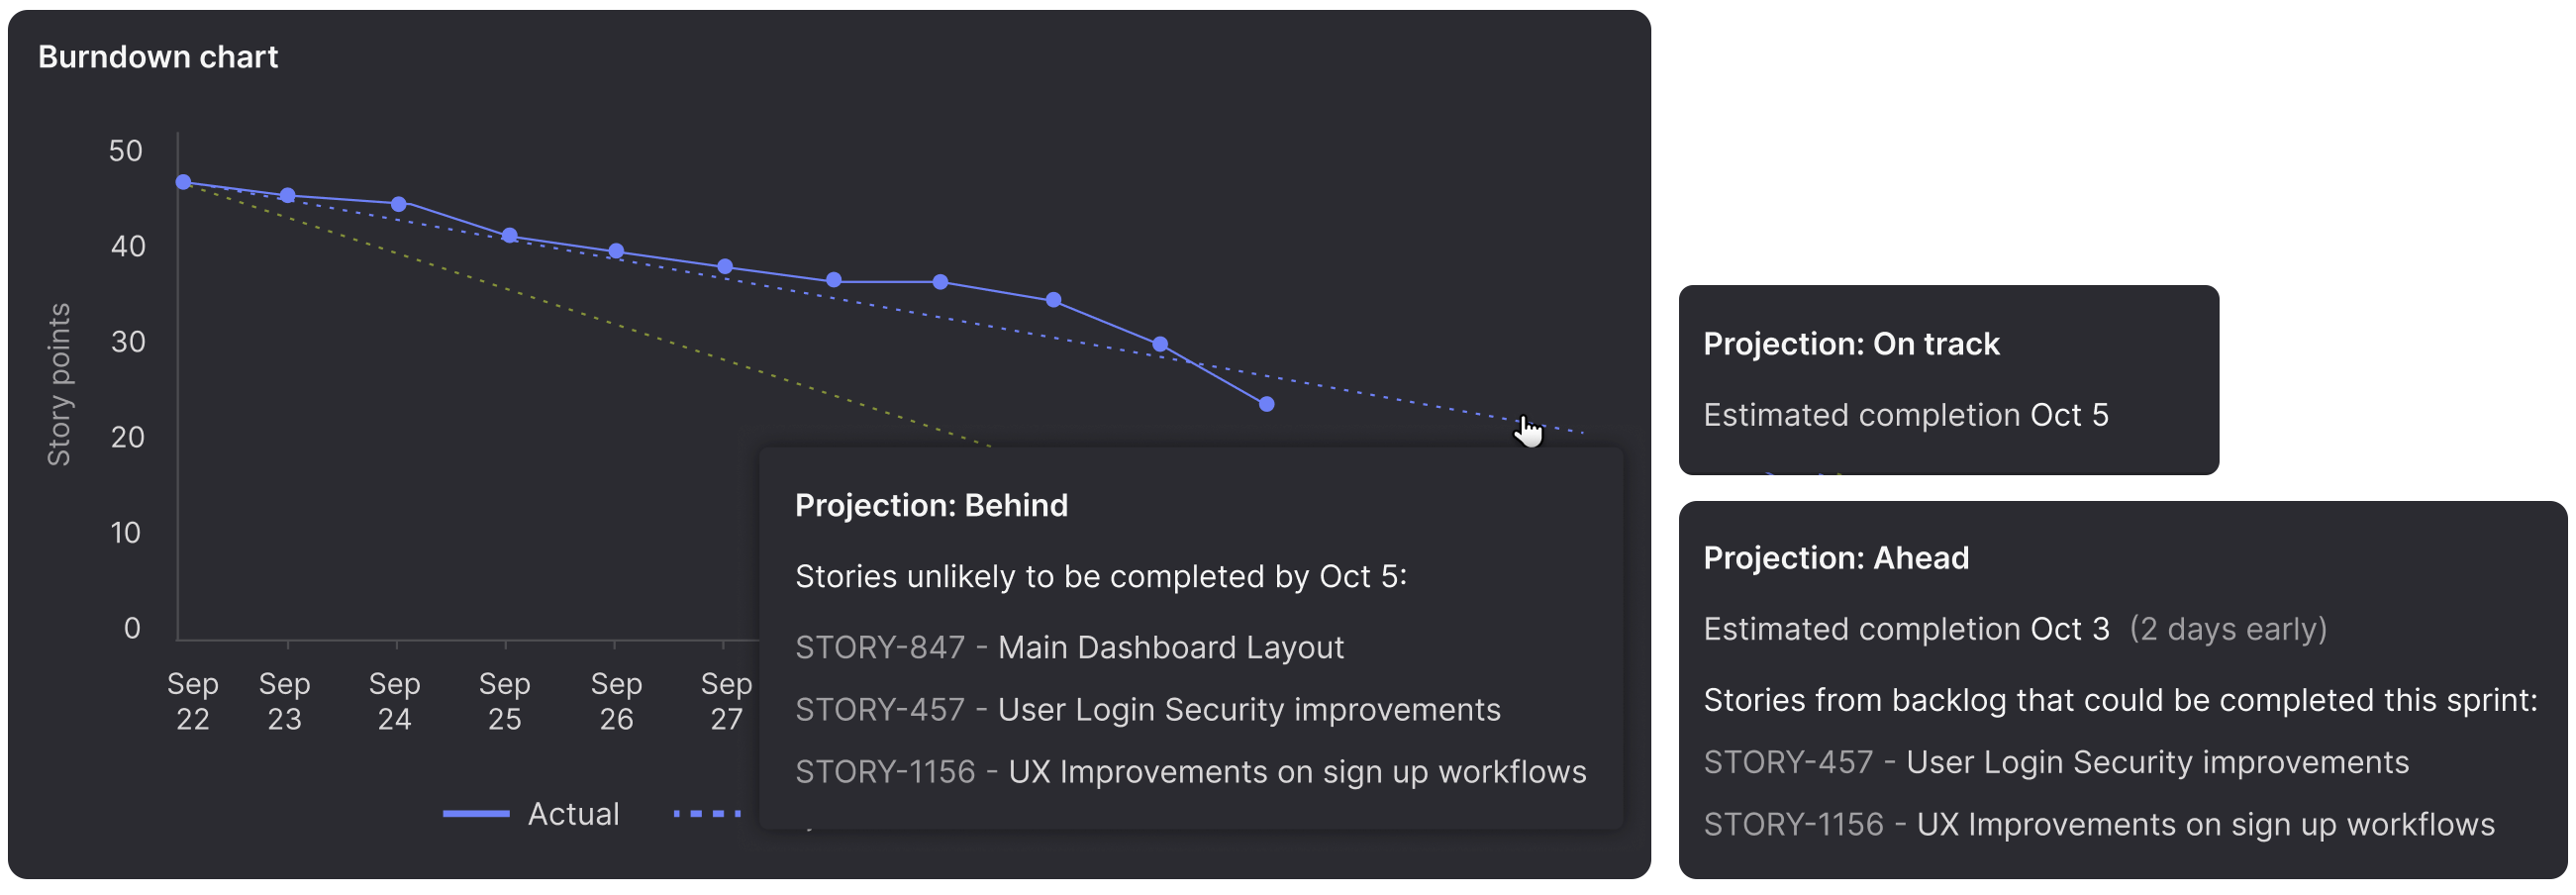Click the Projection: On track heading

click(x=1851, y=344)
